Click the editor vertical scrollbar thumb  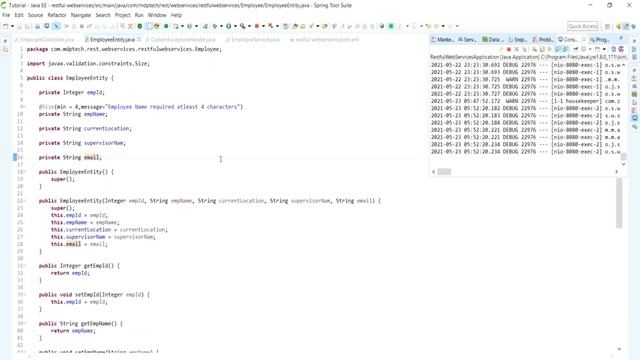(x=619, y=203)
